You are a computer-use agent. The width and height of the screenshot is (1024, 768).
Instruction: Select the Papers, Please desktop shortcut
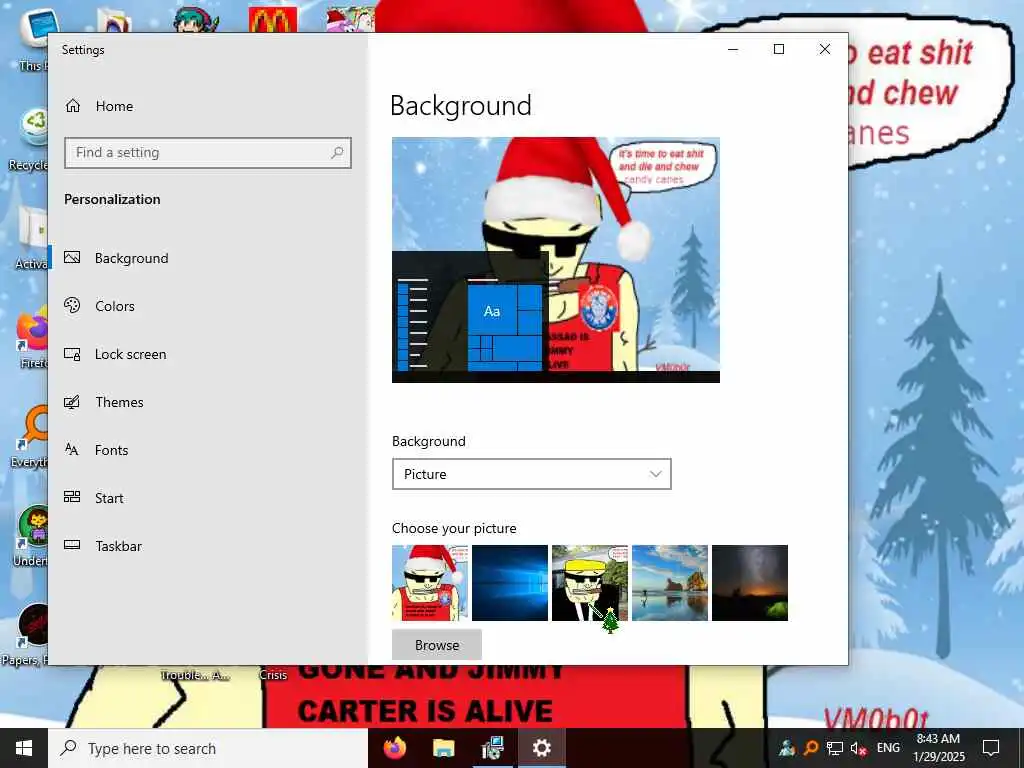tap(26, 635)
